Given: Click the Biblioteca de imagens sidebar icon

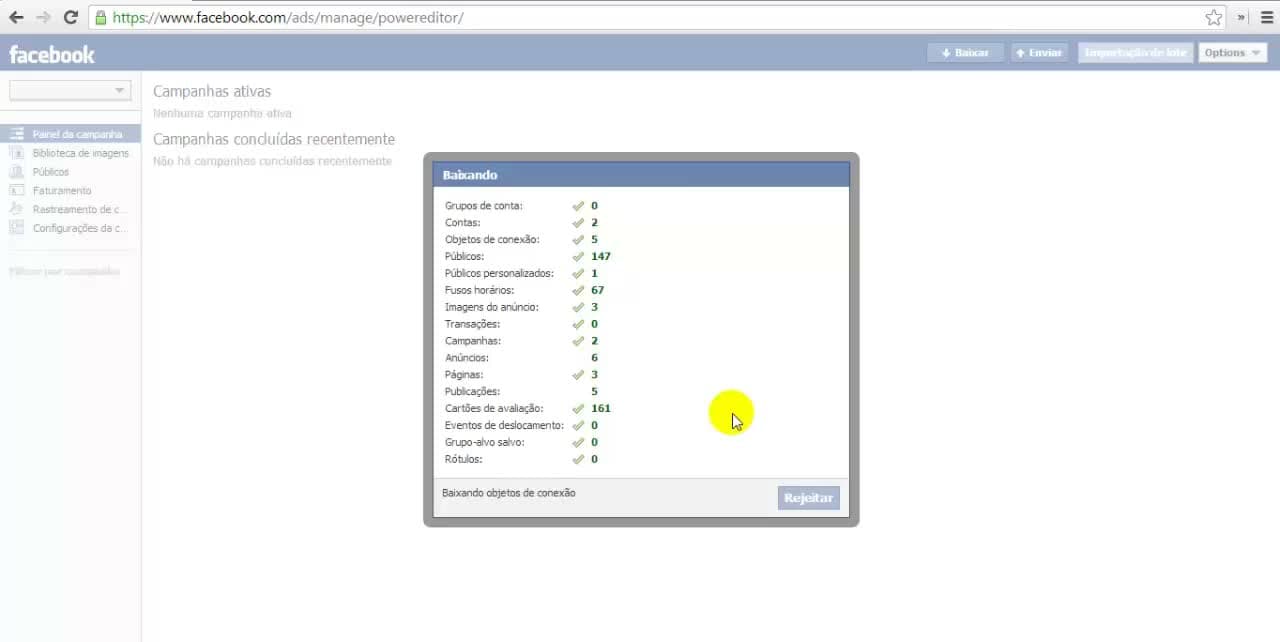Looking at the screenshot, I should (x=16, y=153).
